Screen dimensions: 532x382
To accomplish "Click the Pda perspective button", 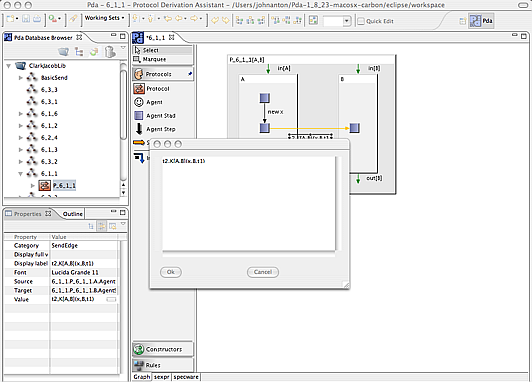I will [481, 21].
